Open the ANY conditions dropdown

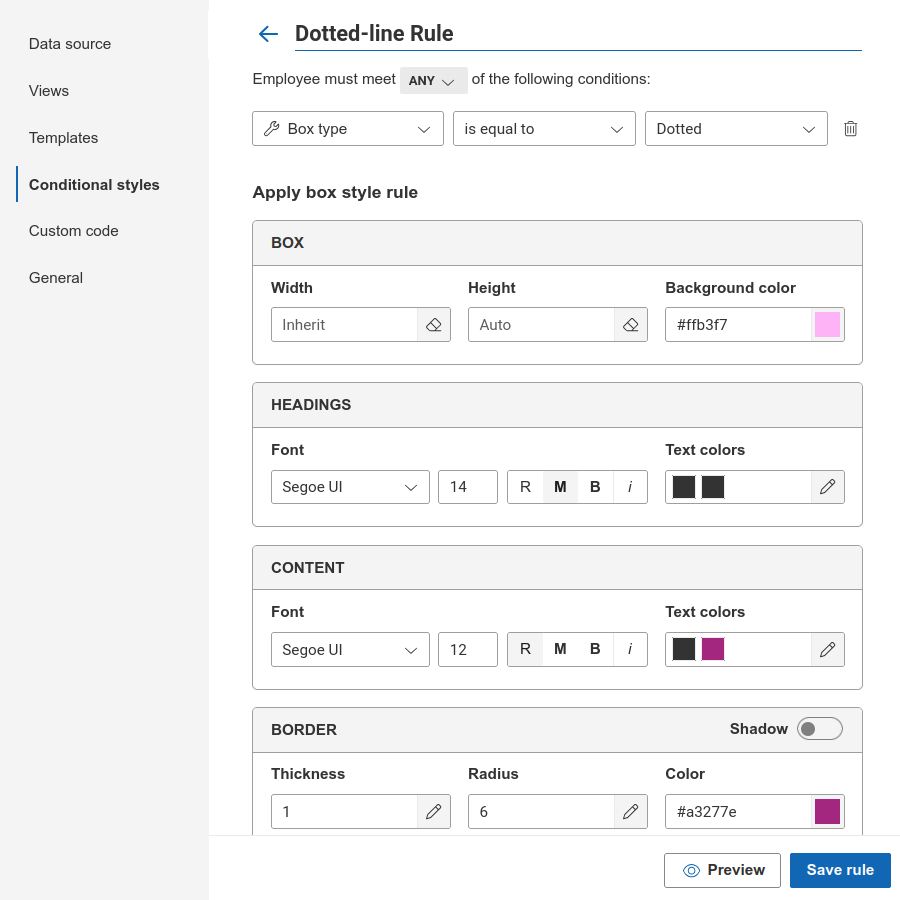click(433, 80)
